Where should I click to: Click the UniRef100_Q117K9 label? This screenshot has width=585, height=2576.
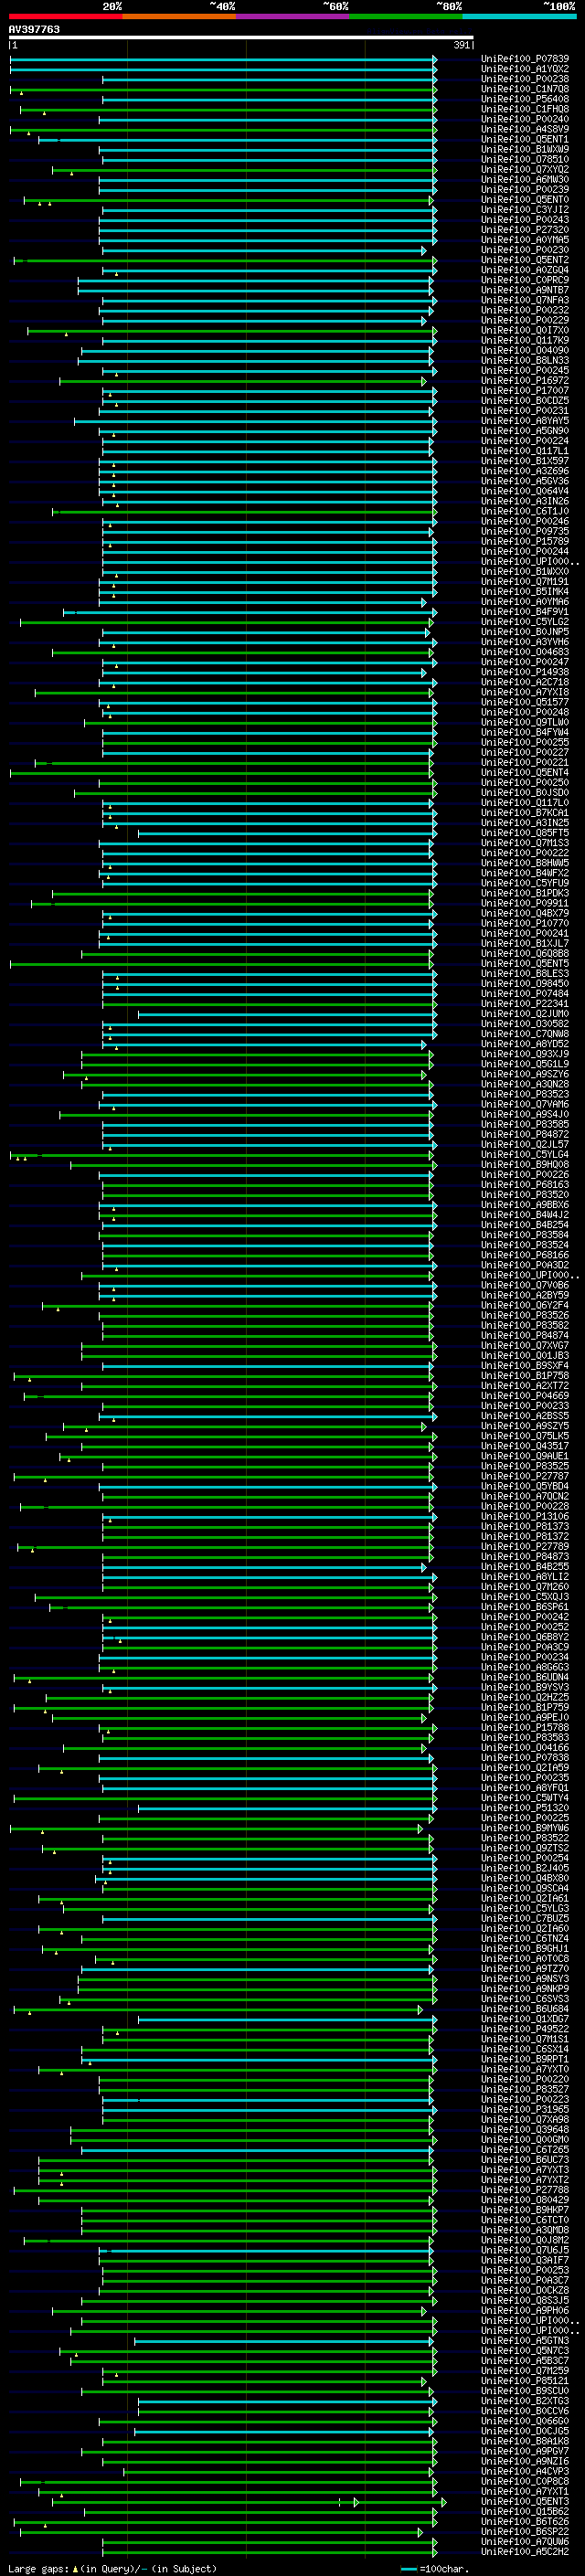[525, 340]
